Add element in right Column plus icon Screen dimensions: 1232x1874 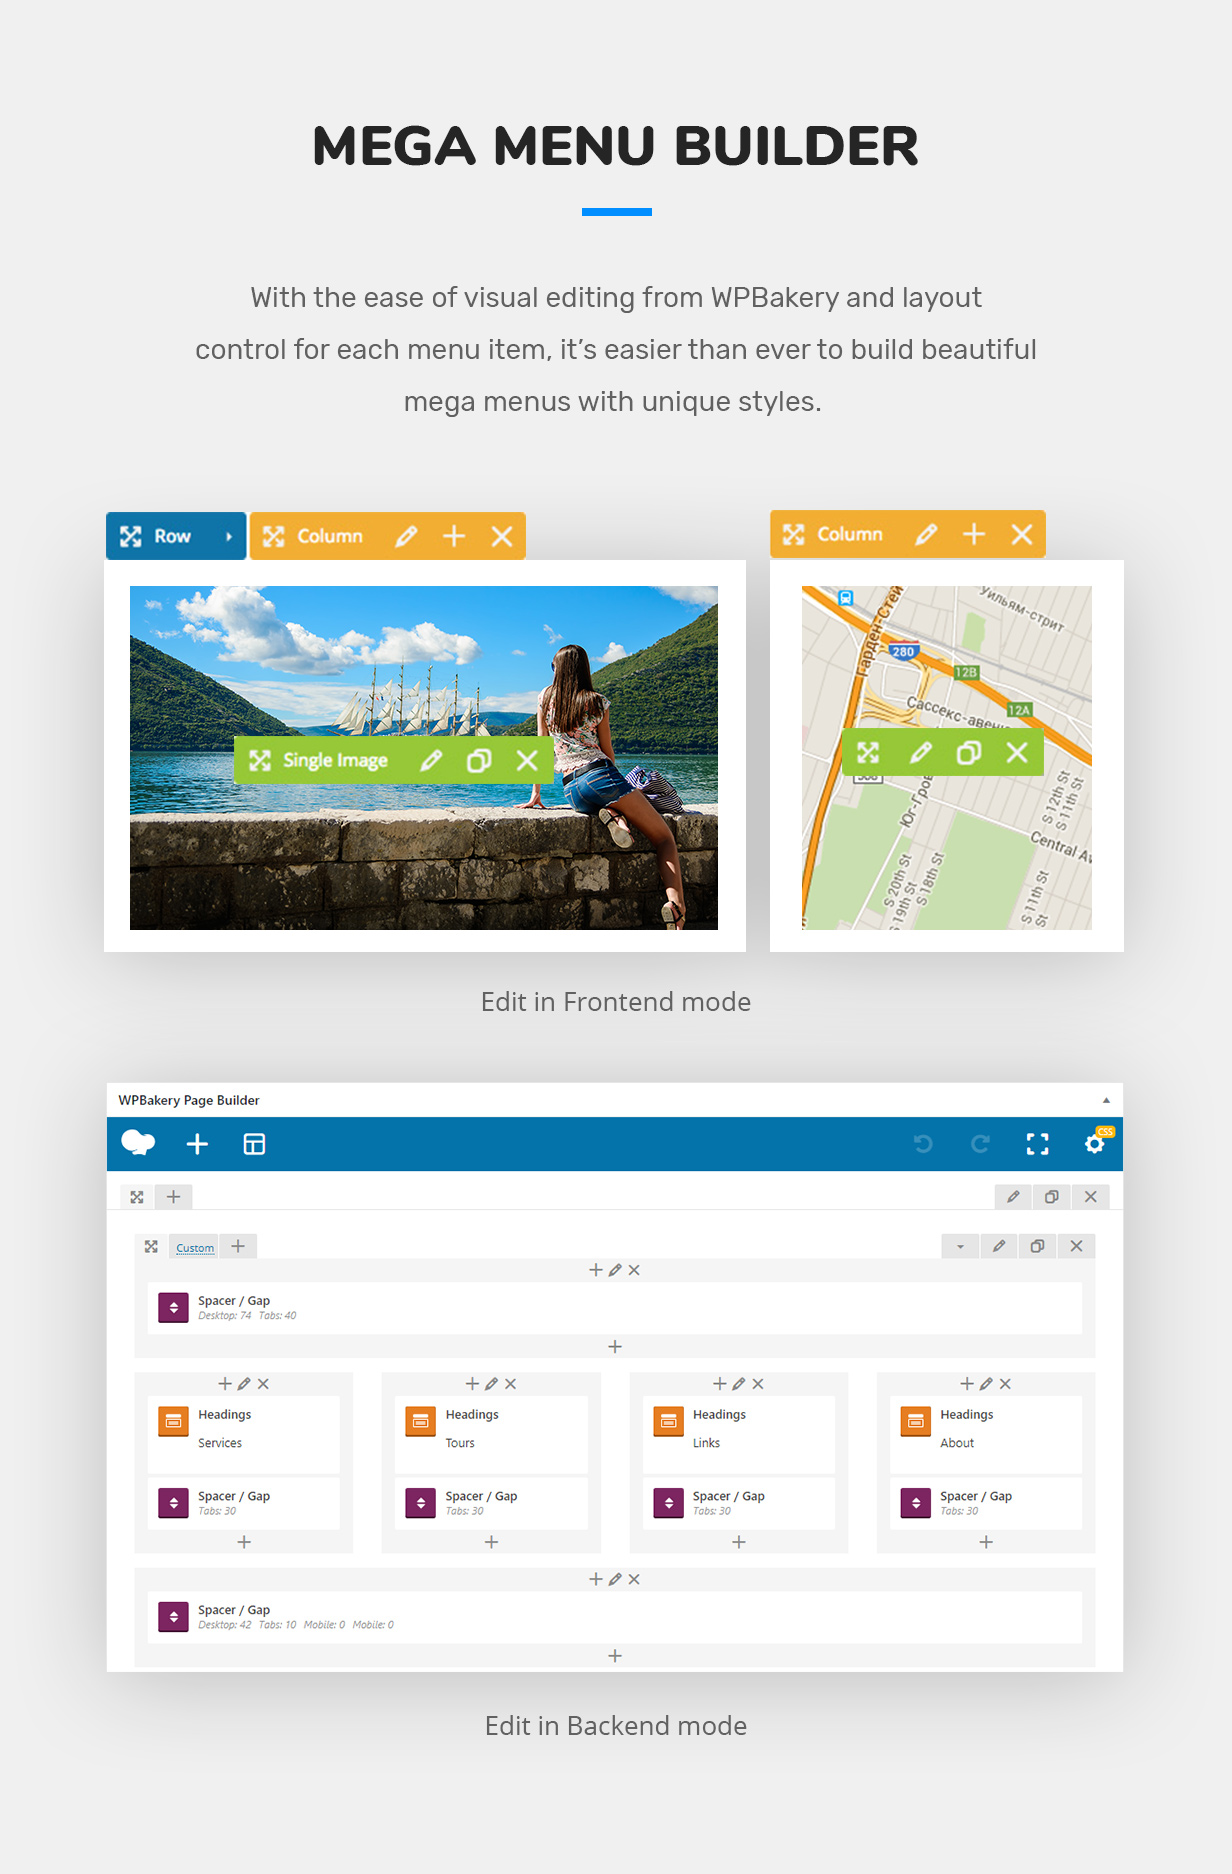[974, 535]
